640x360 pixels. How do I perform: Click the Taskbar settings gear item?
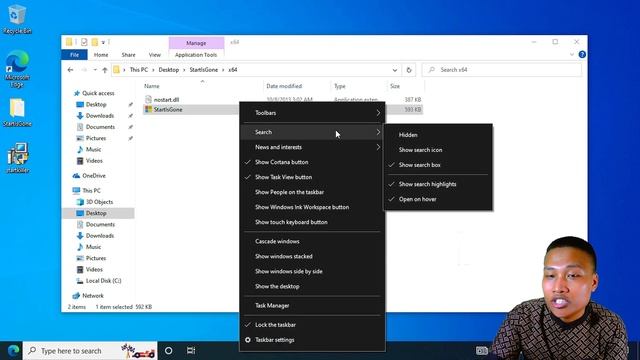(x=312, y=340)
